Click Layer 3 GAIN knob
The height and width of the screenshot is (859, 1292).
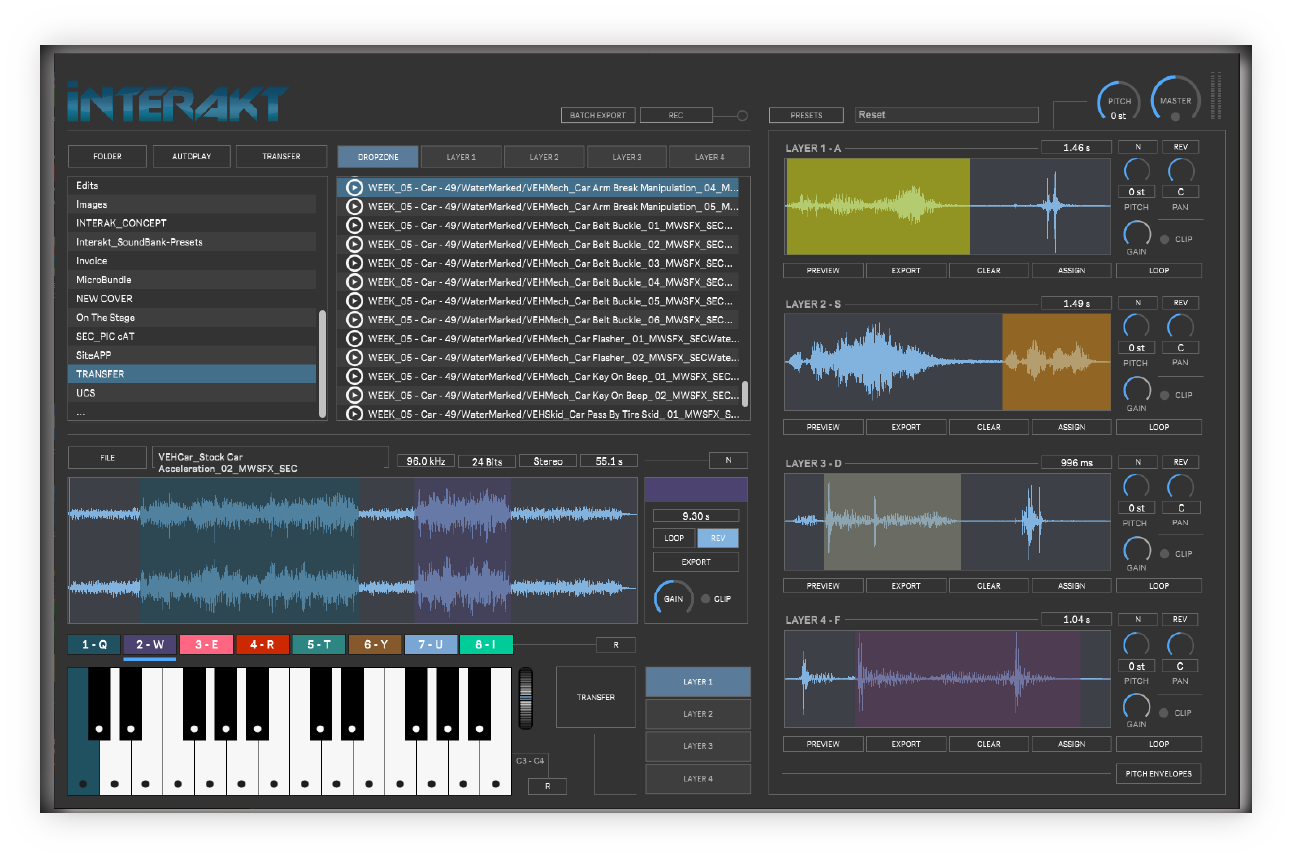[1136, 549]
